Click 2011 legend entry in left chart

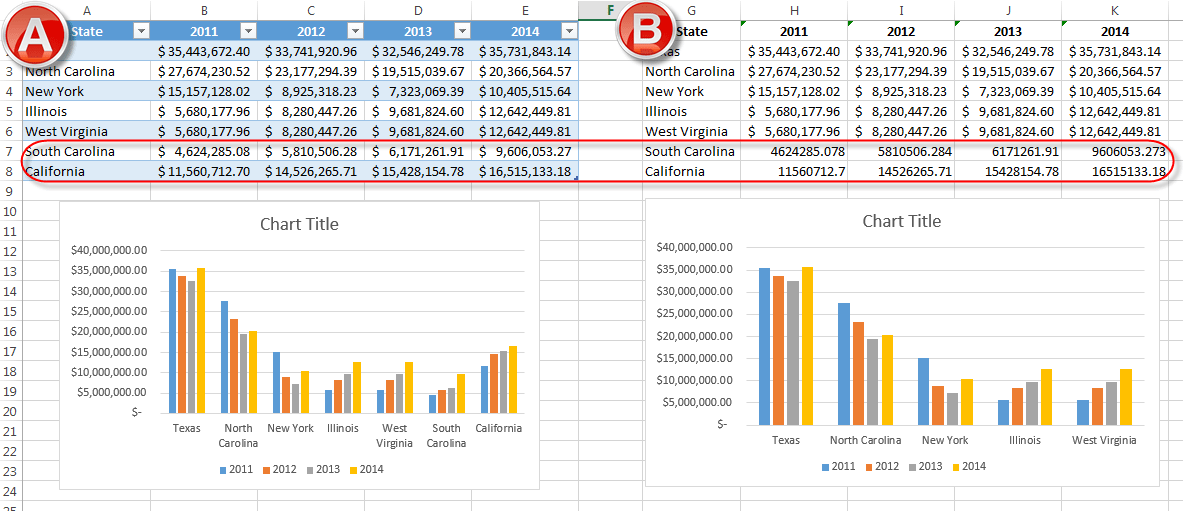[x=235, y=469]
